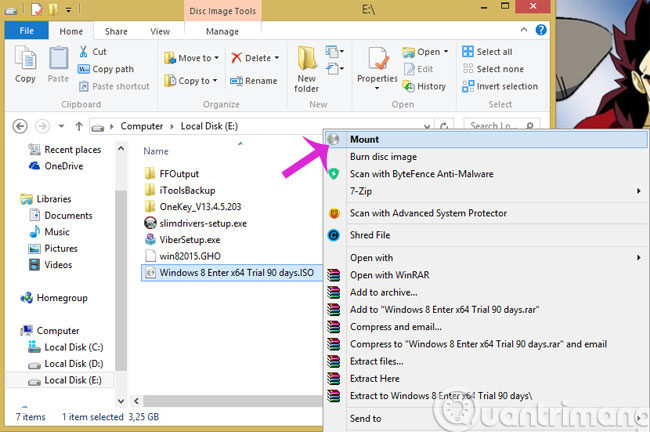Select the OneKey_V13.4.5.203 folder
Screen dimensions: 650x432
tap(200, 206)
